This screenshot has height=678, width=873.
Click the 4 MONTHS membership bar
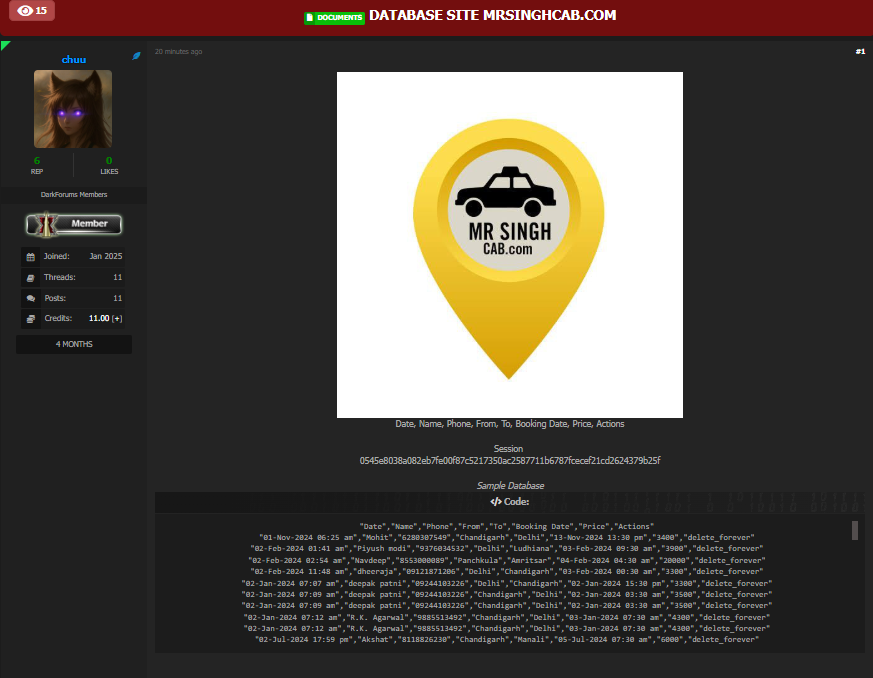(x=74, y=344)
